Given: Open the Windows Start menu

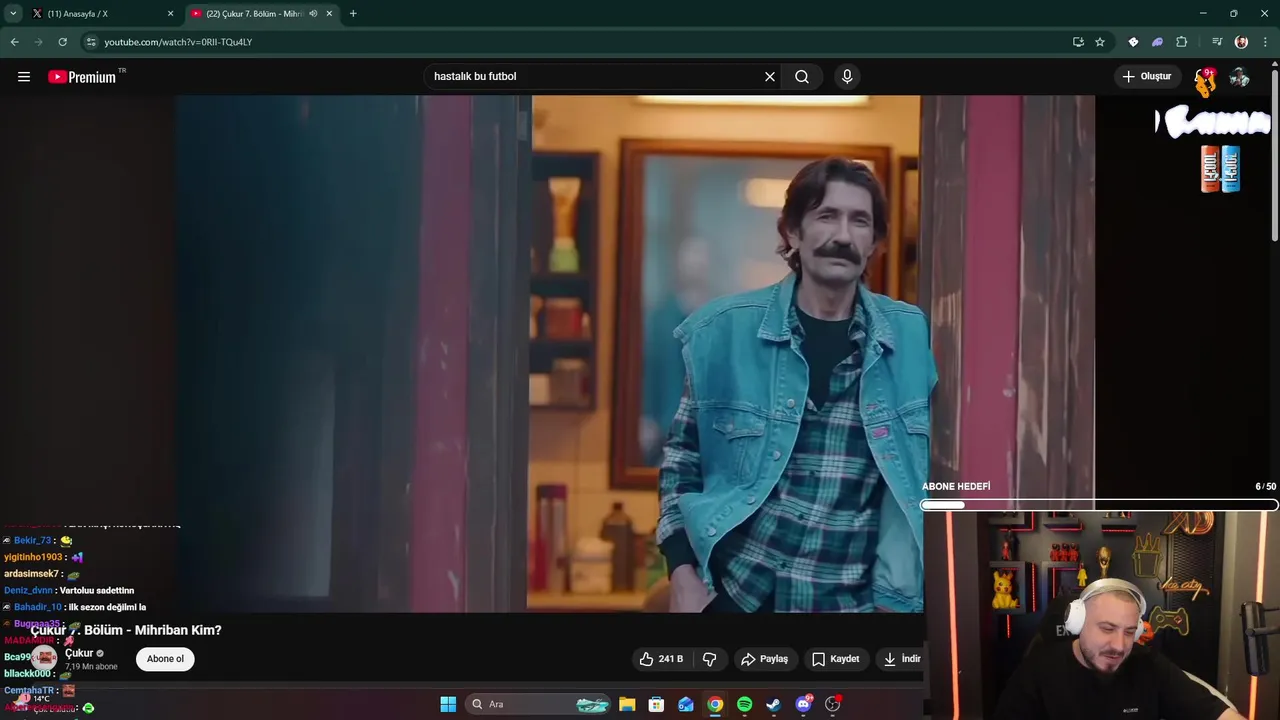Looking at the screenshot, I should point(448,704).
